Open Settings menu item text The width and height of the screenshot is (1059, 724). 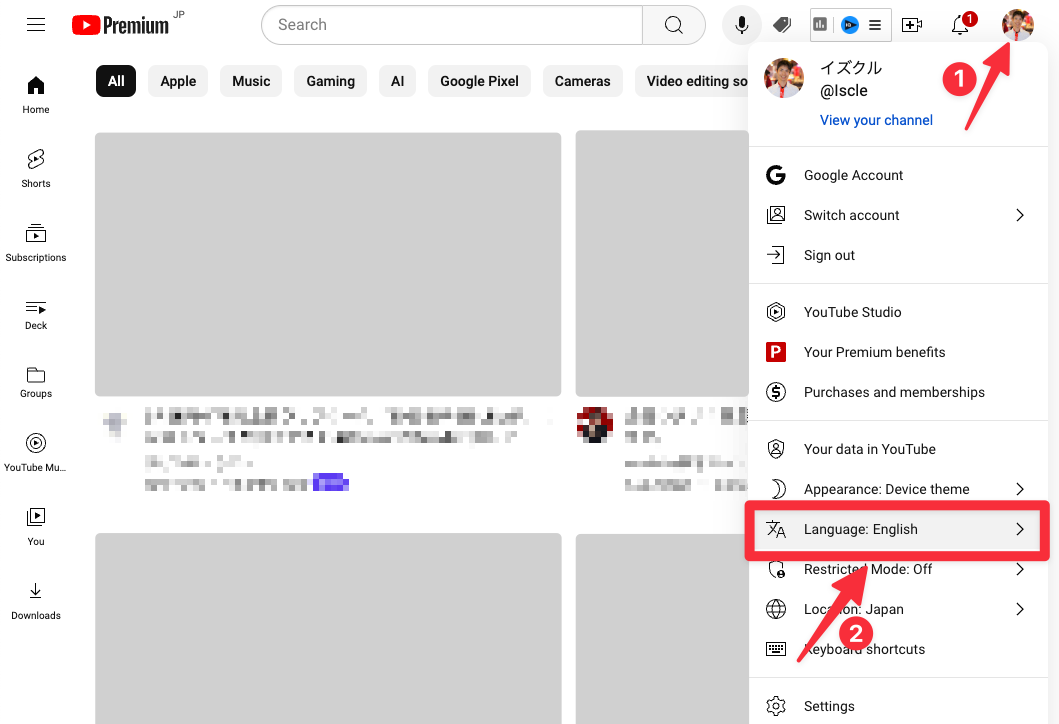(x=829, y=706)
